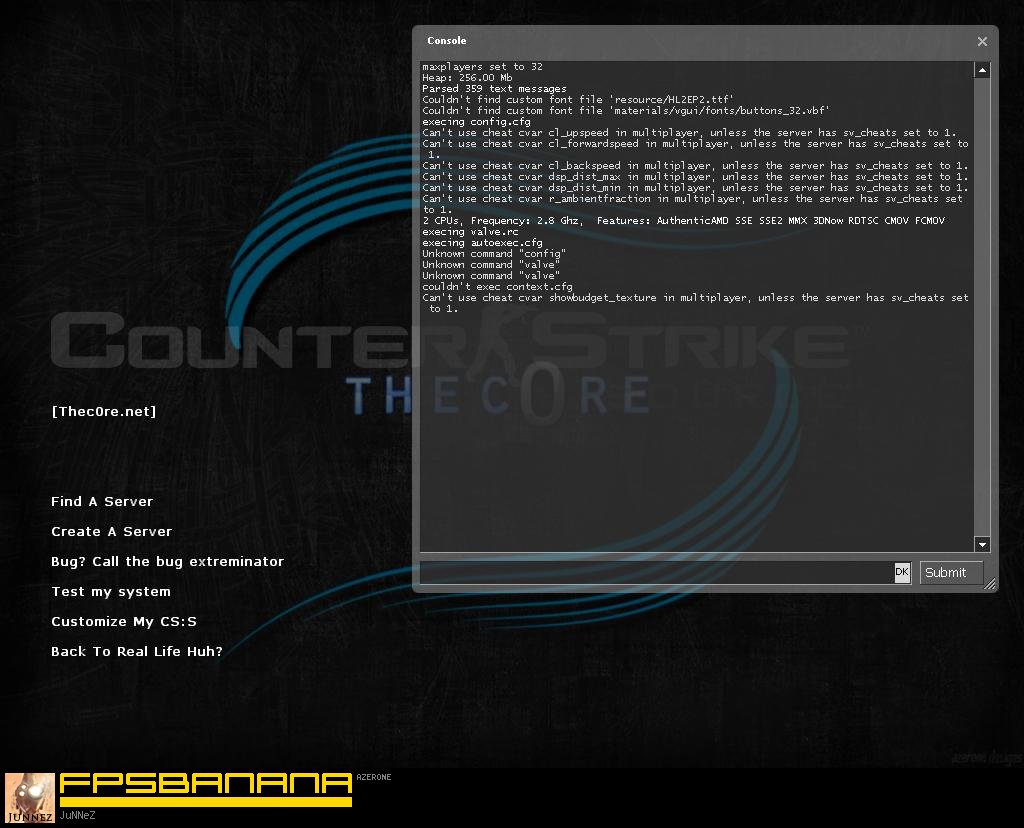
Task: Click the AZERONE credit text
Action: [373, 776]
